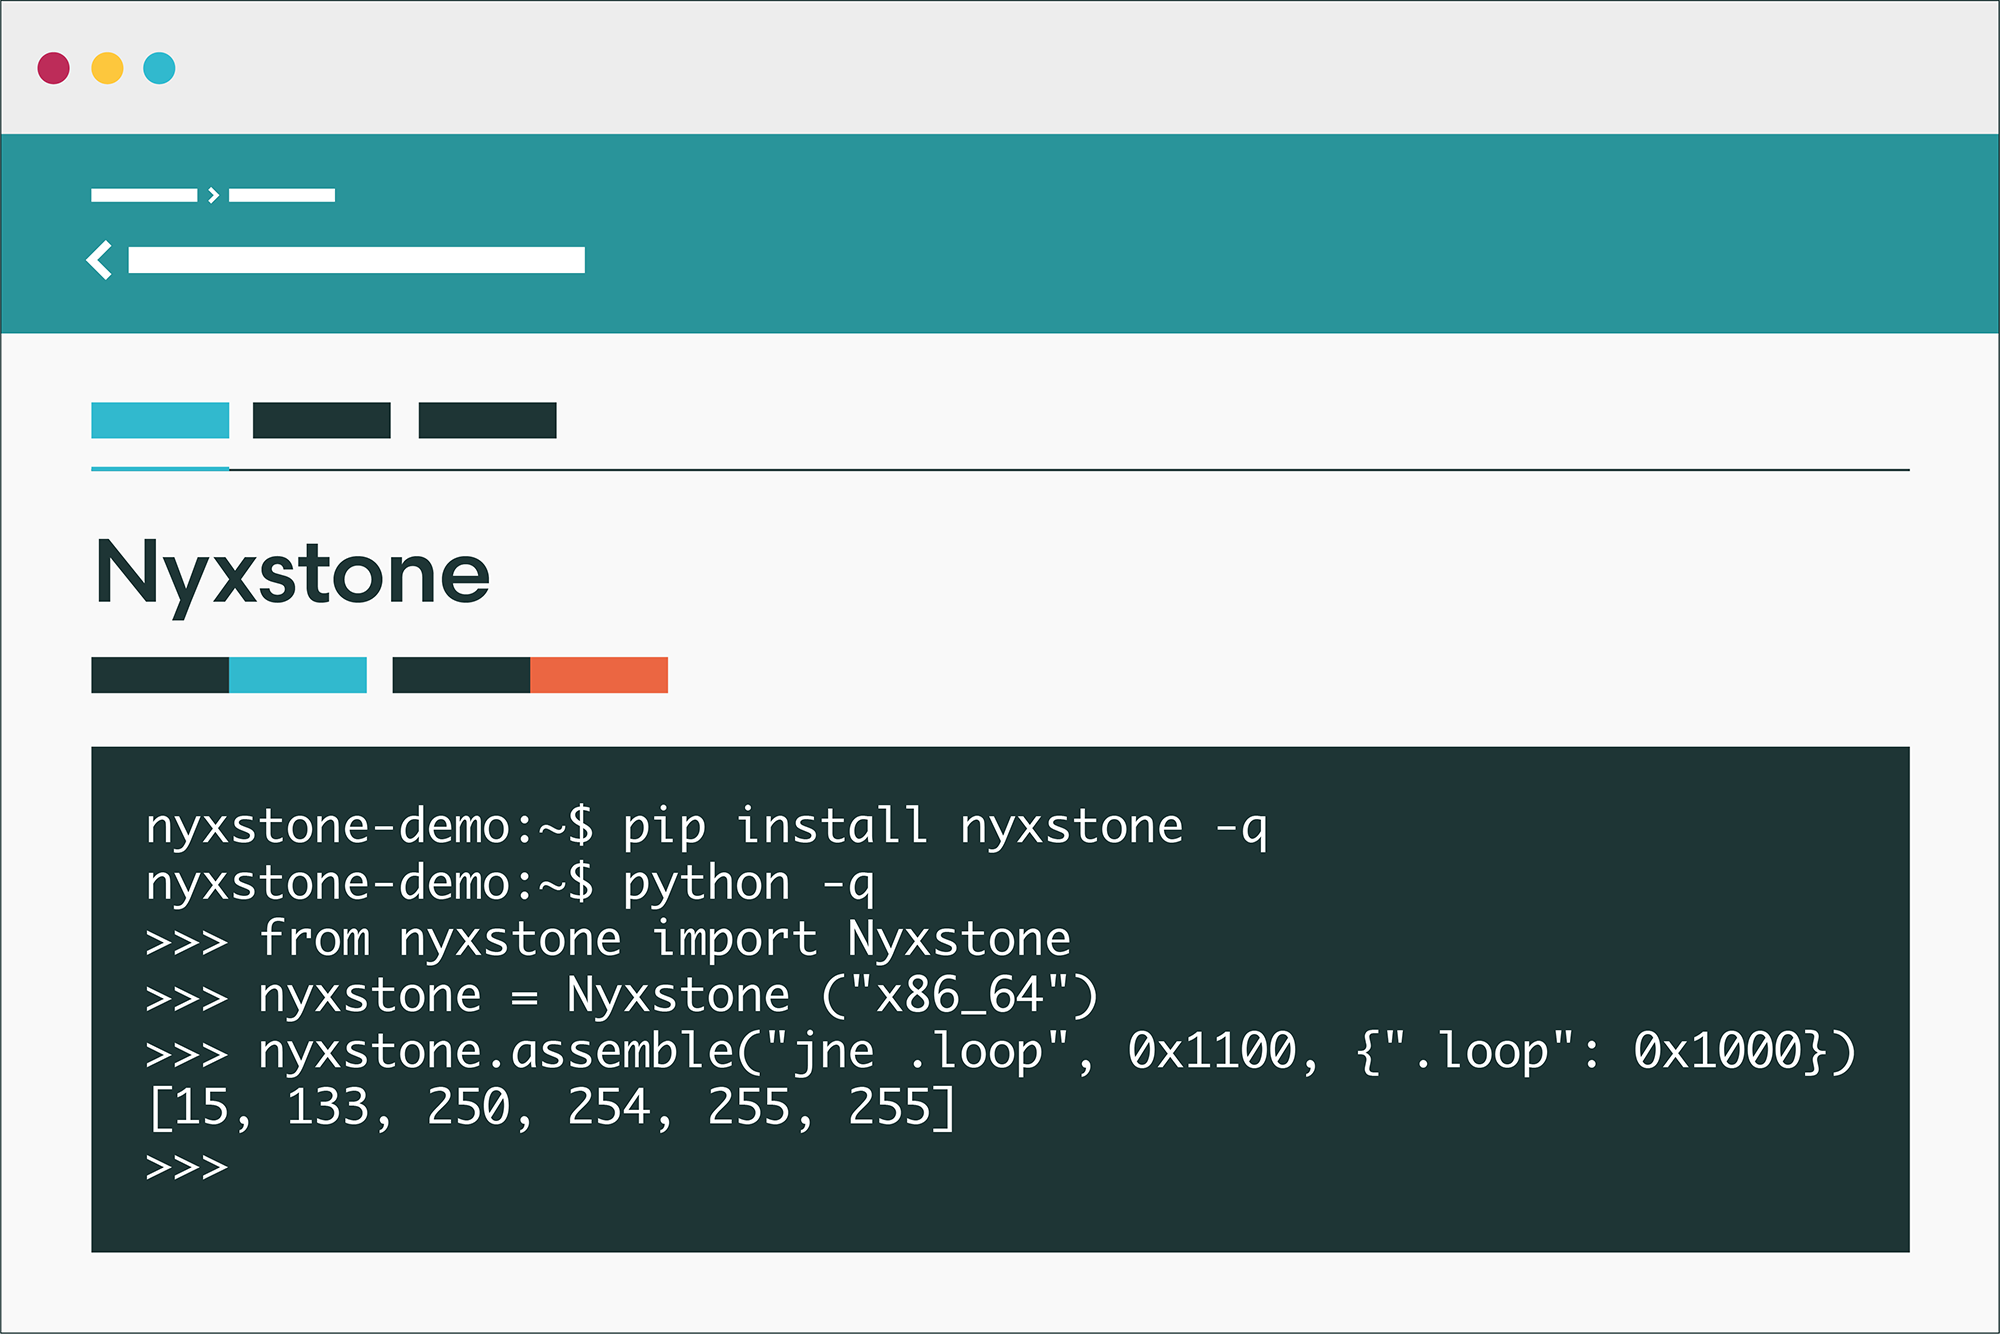Click the orange badge segment
2000x1334 pixels.
[x=599, y=675]
